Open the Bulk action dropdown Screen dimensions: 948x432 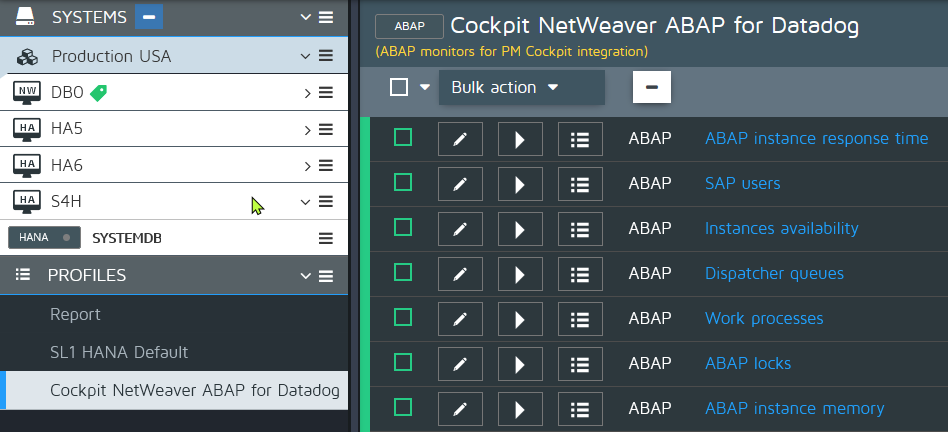coord(505,87)
